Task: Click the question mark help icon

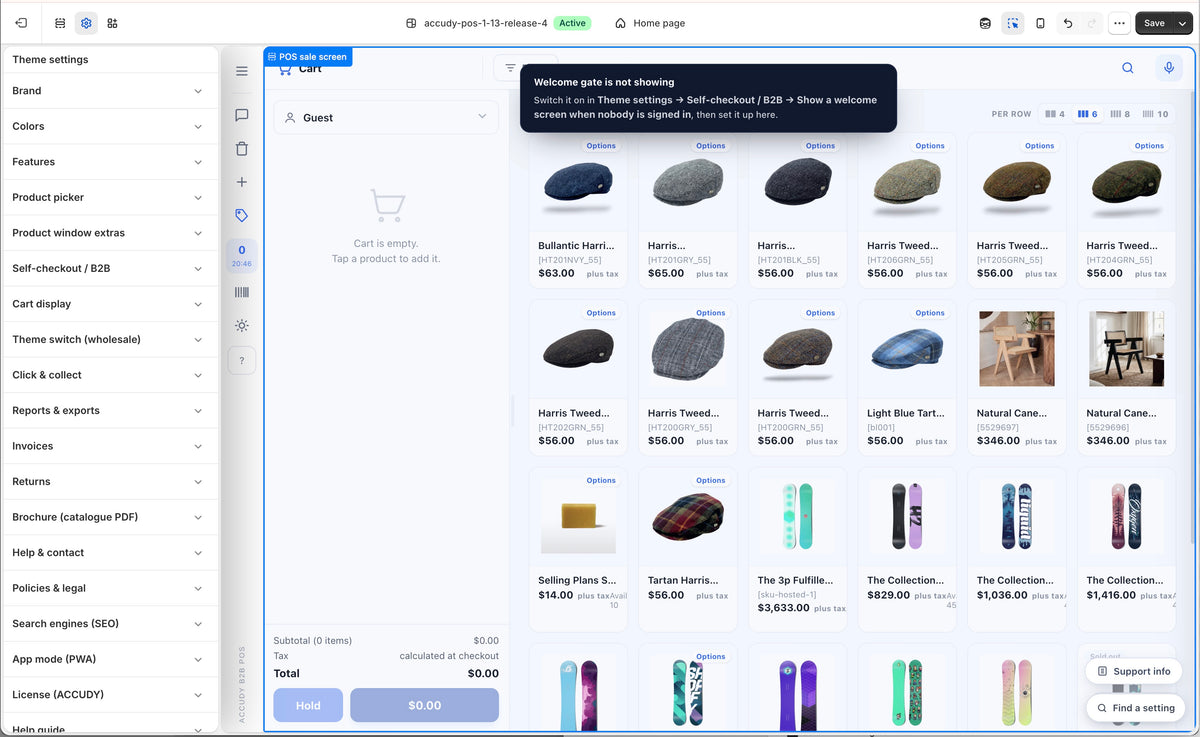Action: click(x=242, y=360)
